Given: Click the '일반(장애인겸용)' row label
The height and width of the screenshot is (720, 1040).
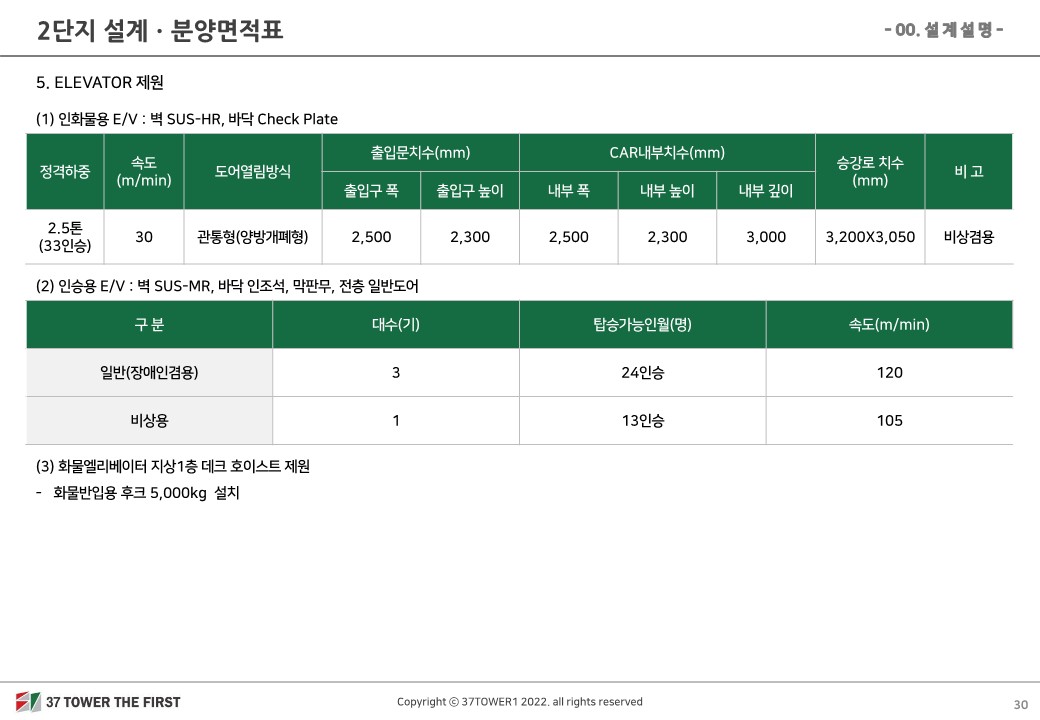Looking at the screenshot, I should [x=149, y=372].
